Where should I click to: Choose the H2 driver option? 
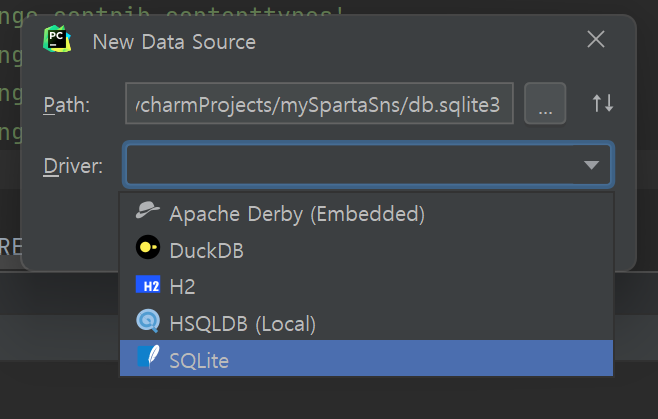(x=366, y=286)
